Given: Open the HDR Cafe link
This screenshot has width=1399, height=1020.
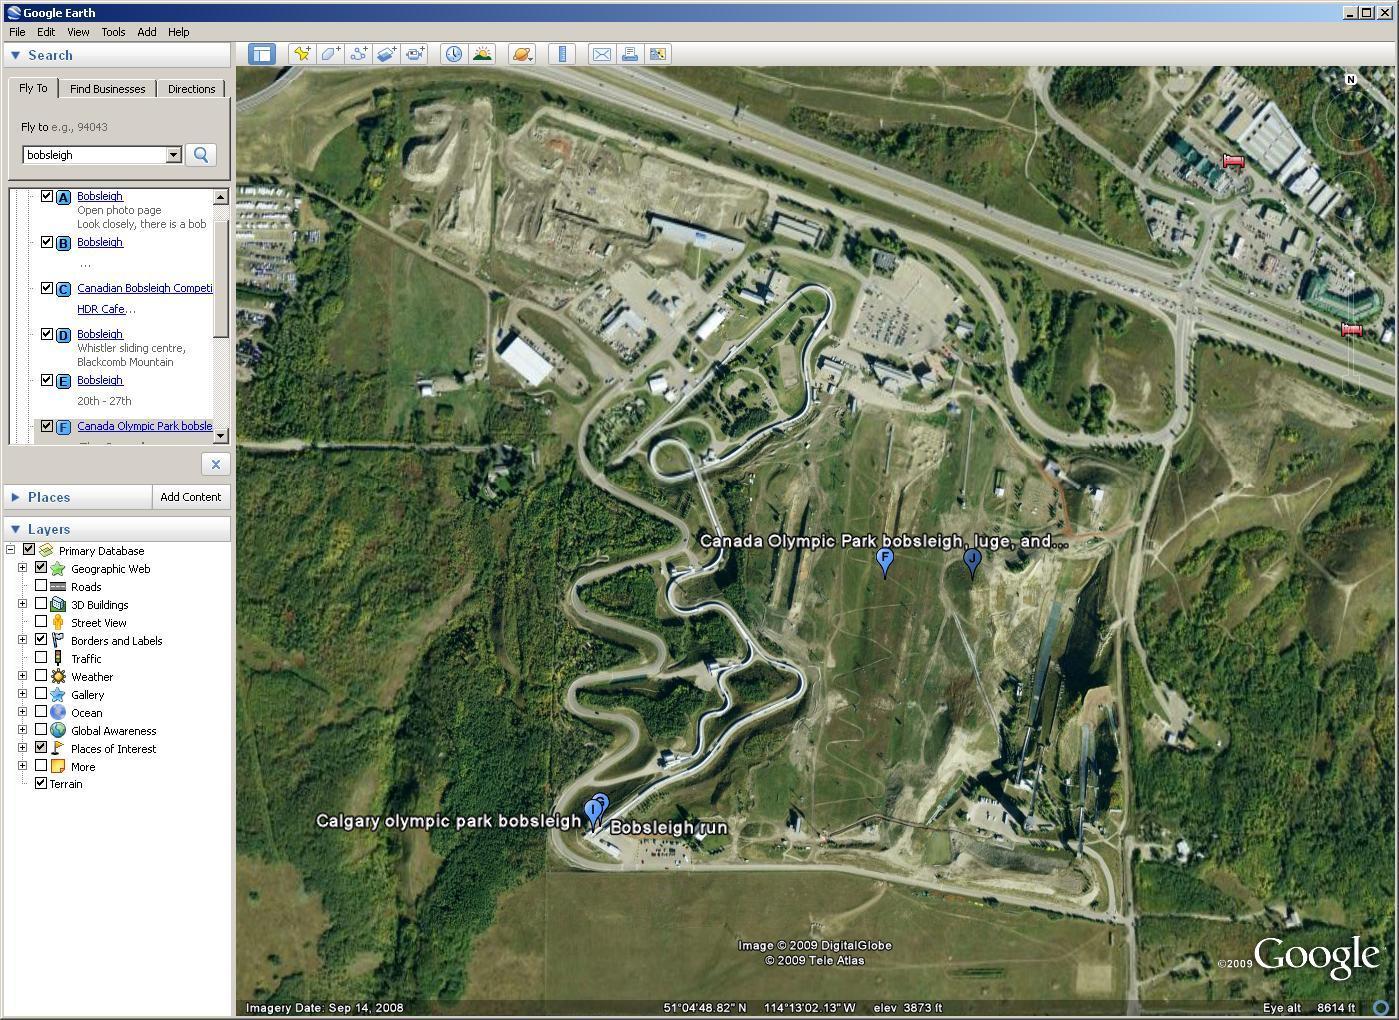Looking at the screenshot, I should click(101, 309).
